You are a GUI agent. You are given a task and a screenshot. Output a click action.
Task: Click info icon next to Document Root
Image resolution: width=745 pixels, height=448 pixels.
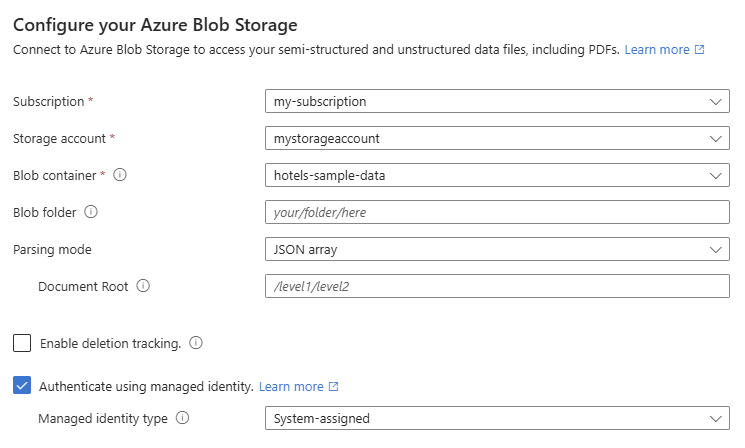tap(143, 286)
